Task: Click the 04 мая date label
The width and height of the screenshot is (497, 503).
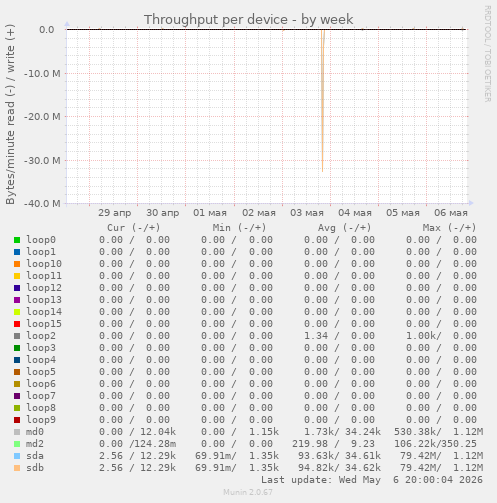Action: (355, 213)
